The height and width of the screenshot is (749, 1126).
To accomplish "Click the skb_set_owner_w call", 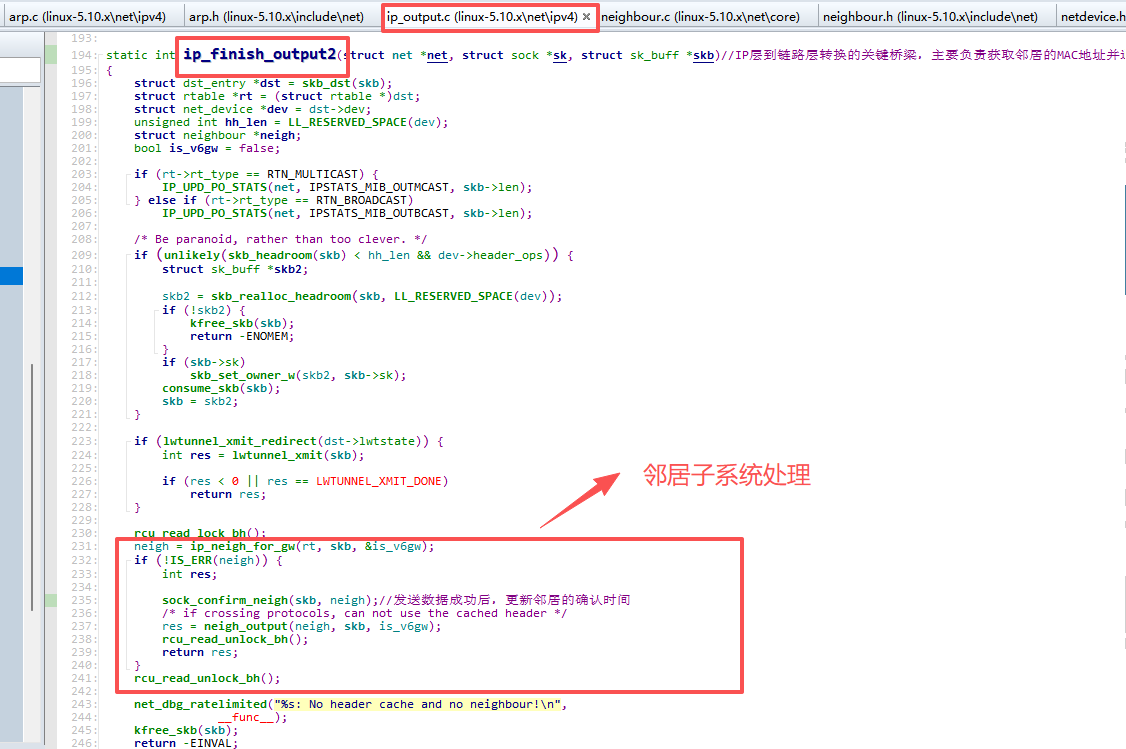I will [x=243, y=375].
